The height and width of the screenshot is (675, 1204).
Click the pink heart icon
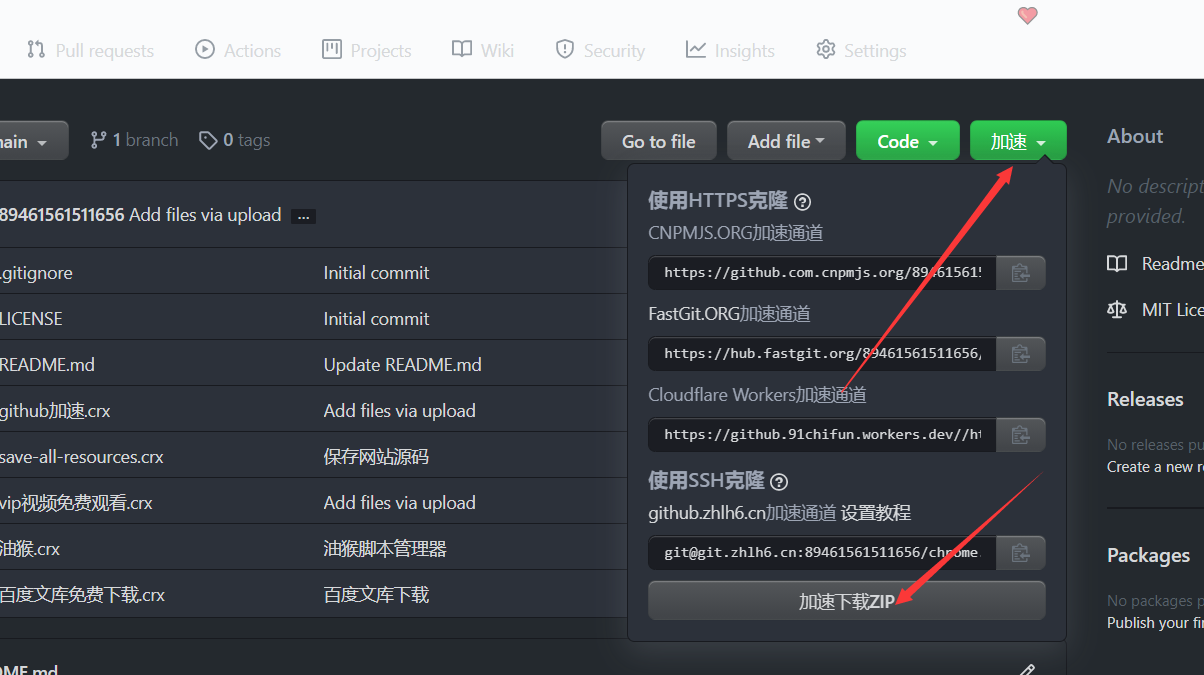pos(1027,15)
